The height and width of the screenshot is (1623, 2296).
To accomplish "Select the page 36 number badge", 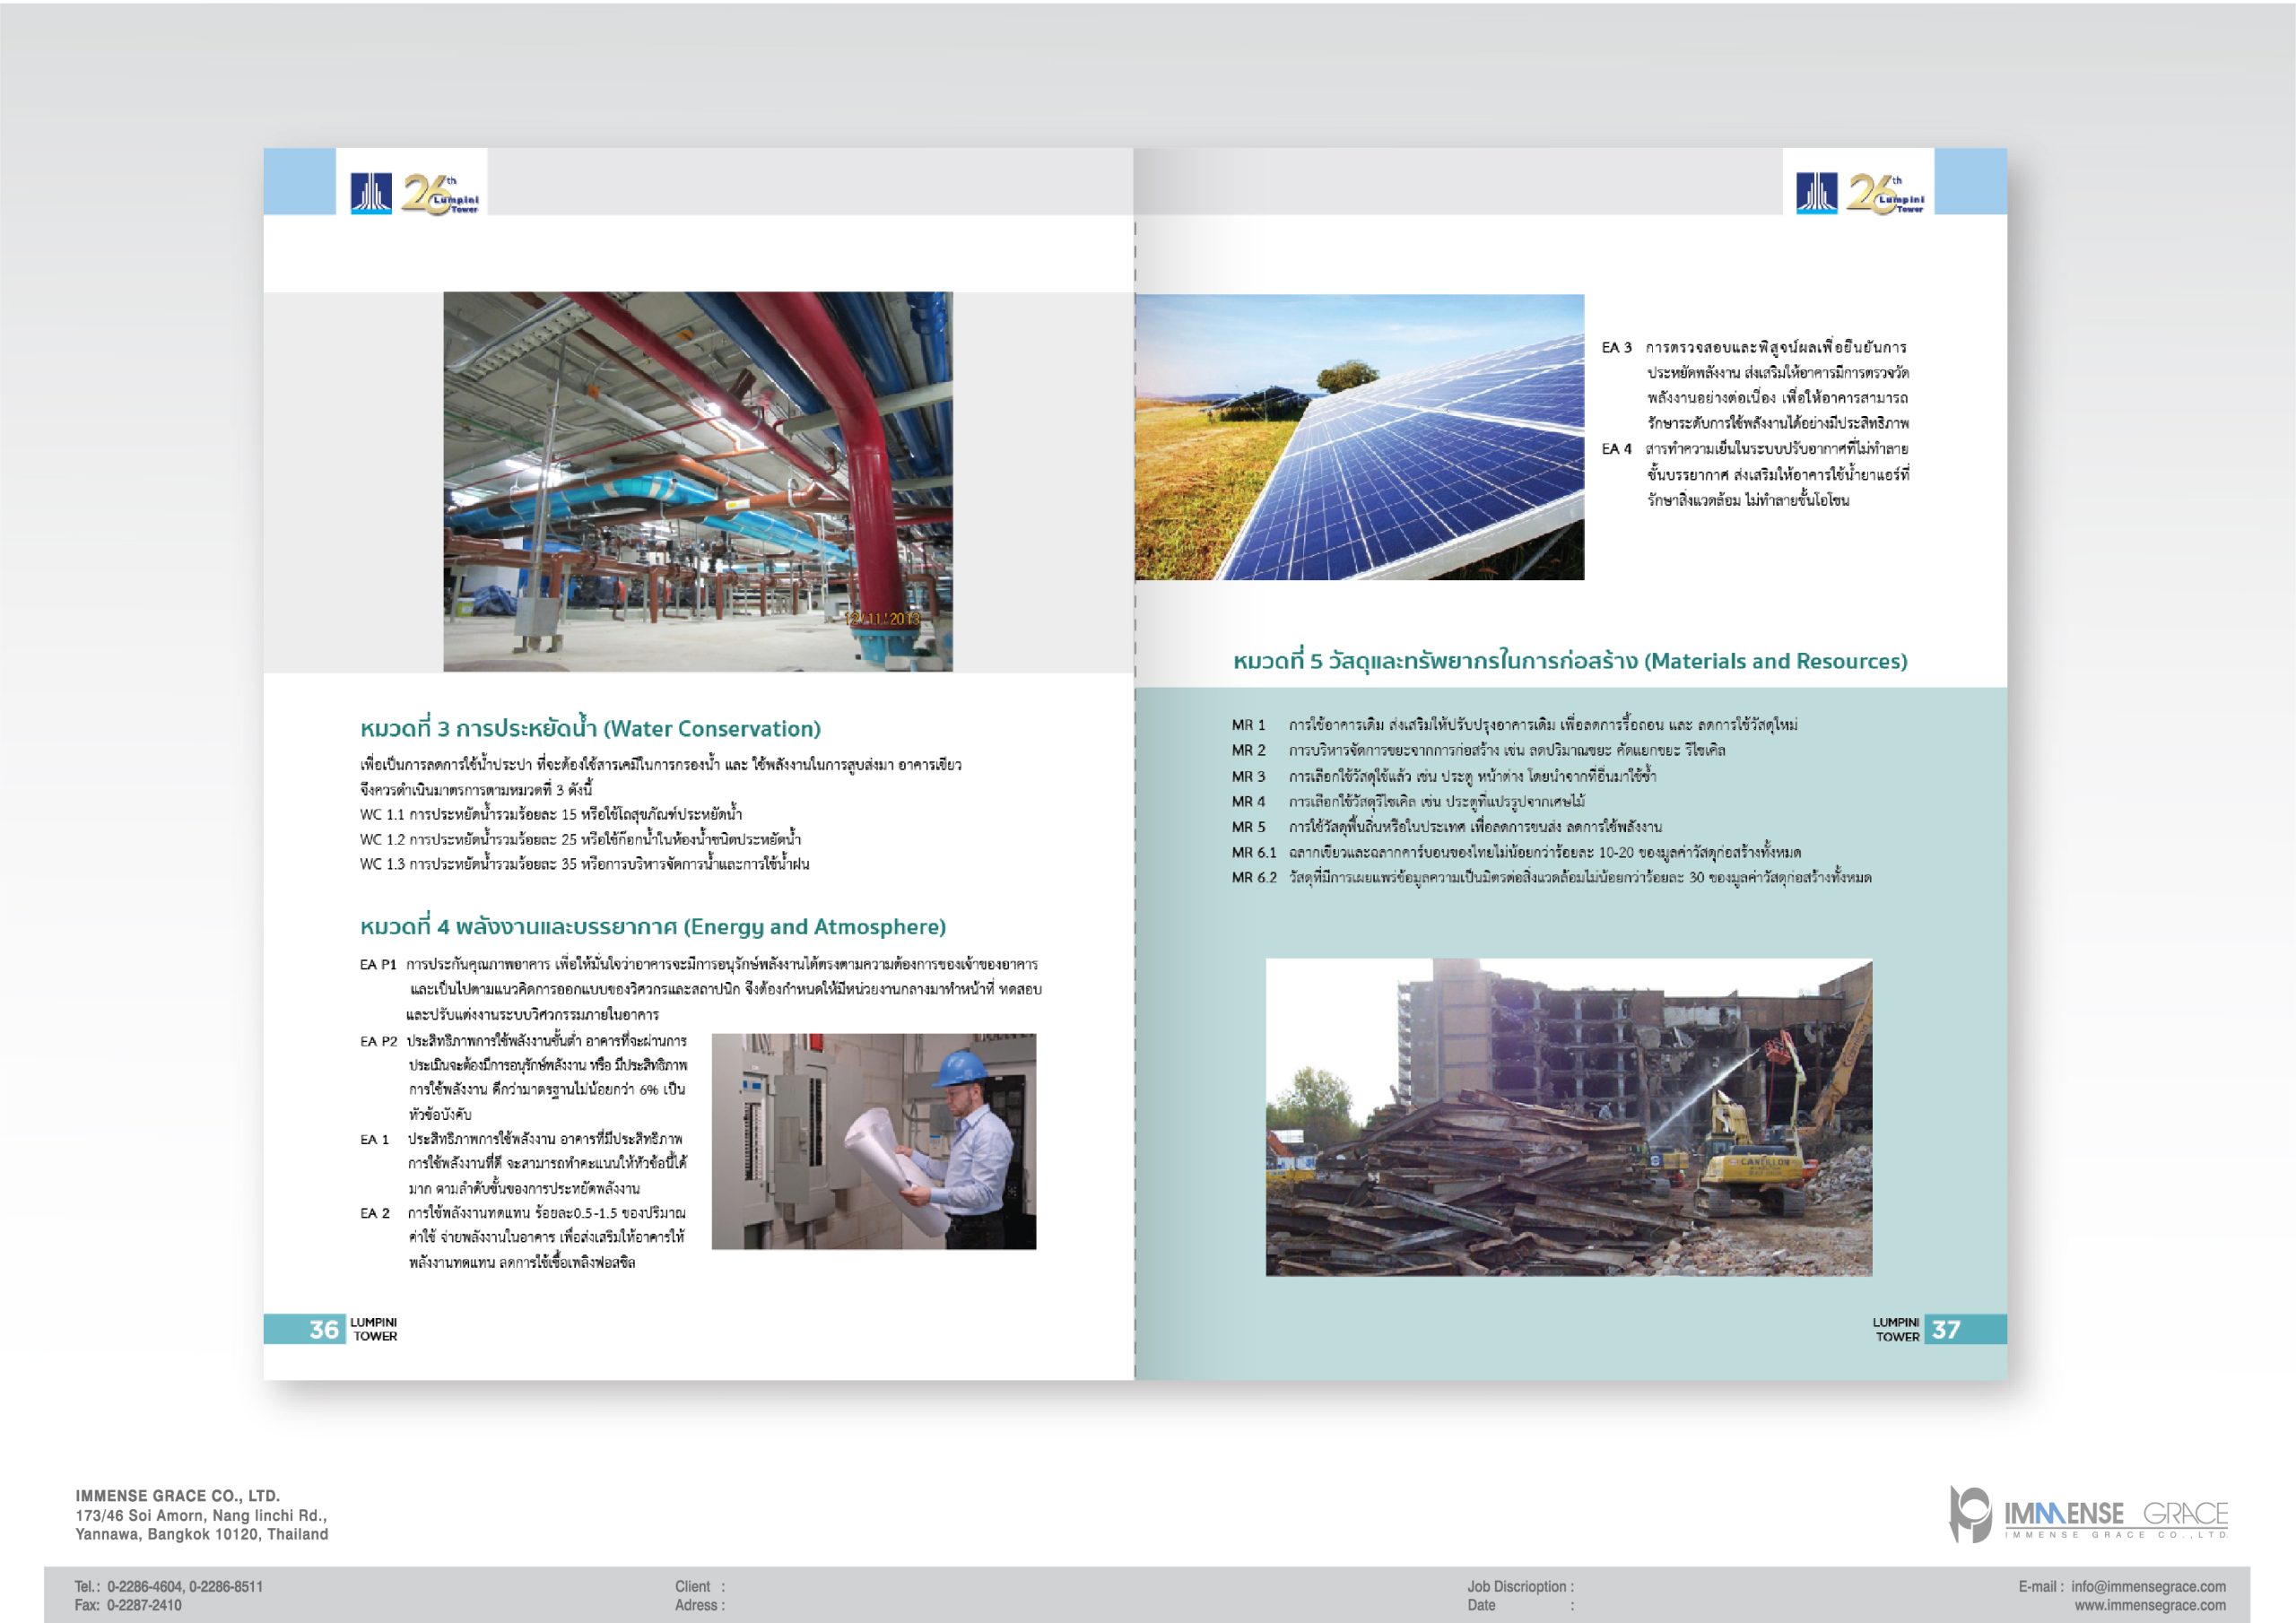I will tap(323, 1329).
